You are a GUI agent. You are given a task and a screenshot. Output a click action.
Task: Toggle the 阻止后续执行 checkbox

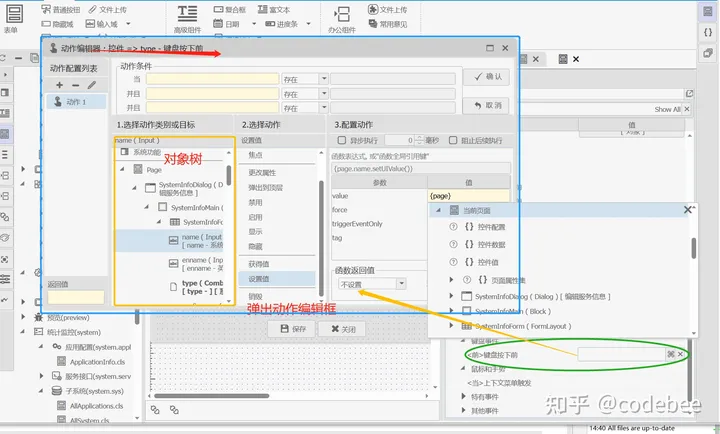tap(455, 141)
